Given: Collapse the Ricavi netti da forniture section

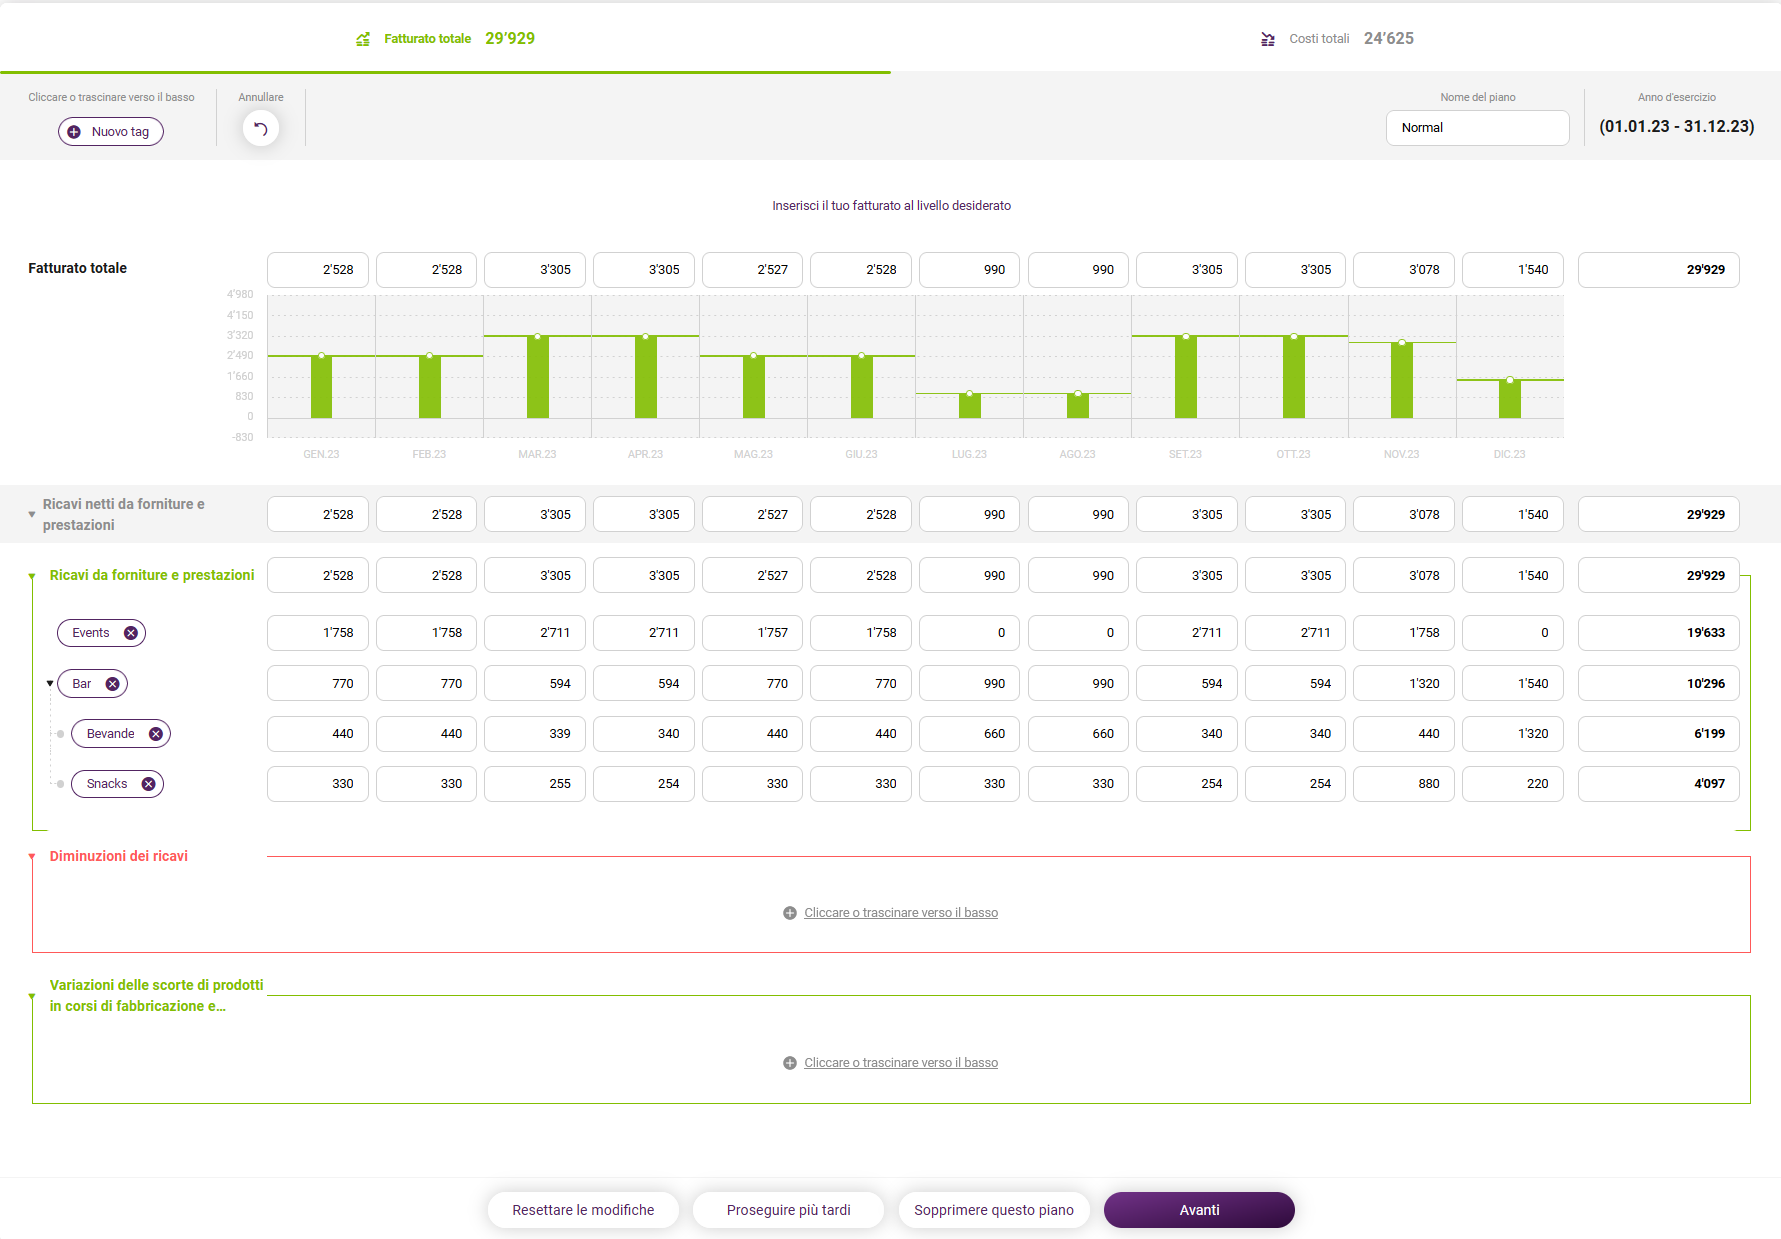Looking at the screenshot, I should [32, 515].
